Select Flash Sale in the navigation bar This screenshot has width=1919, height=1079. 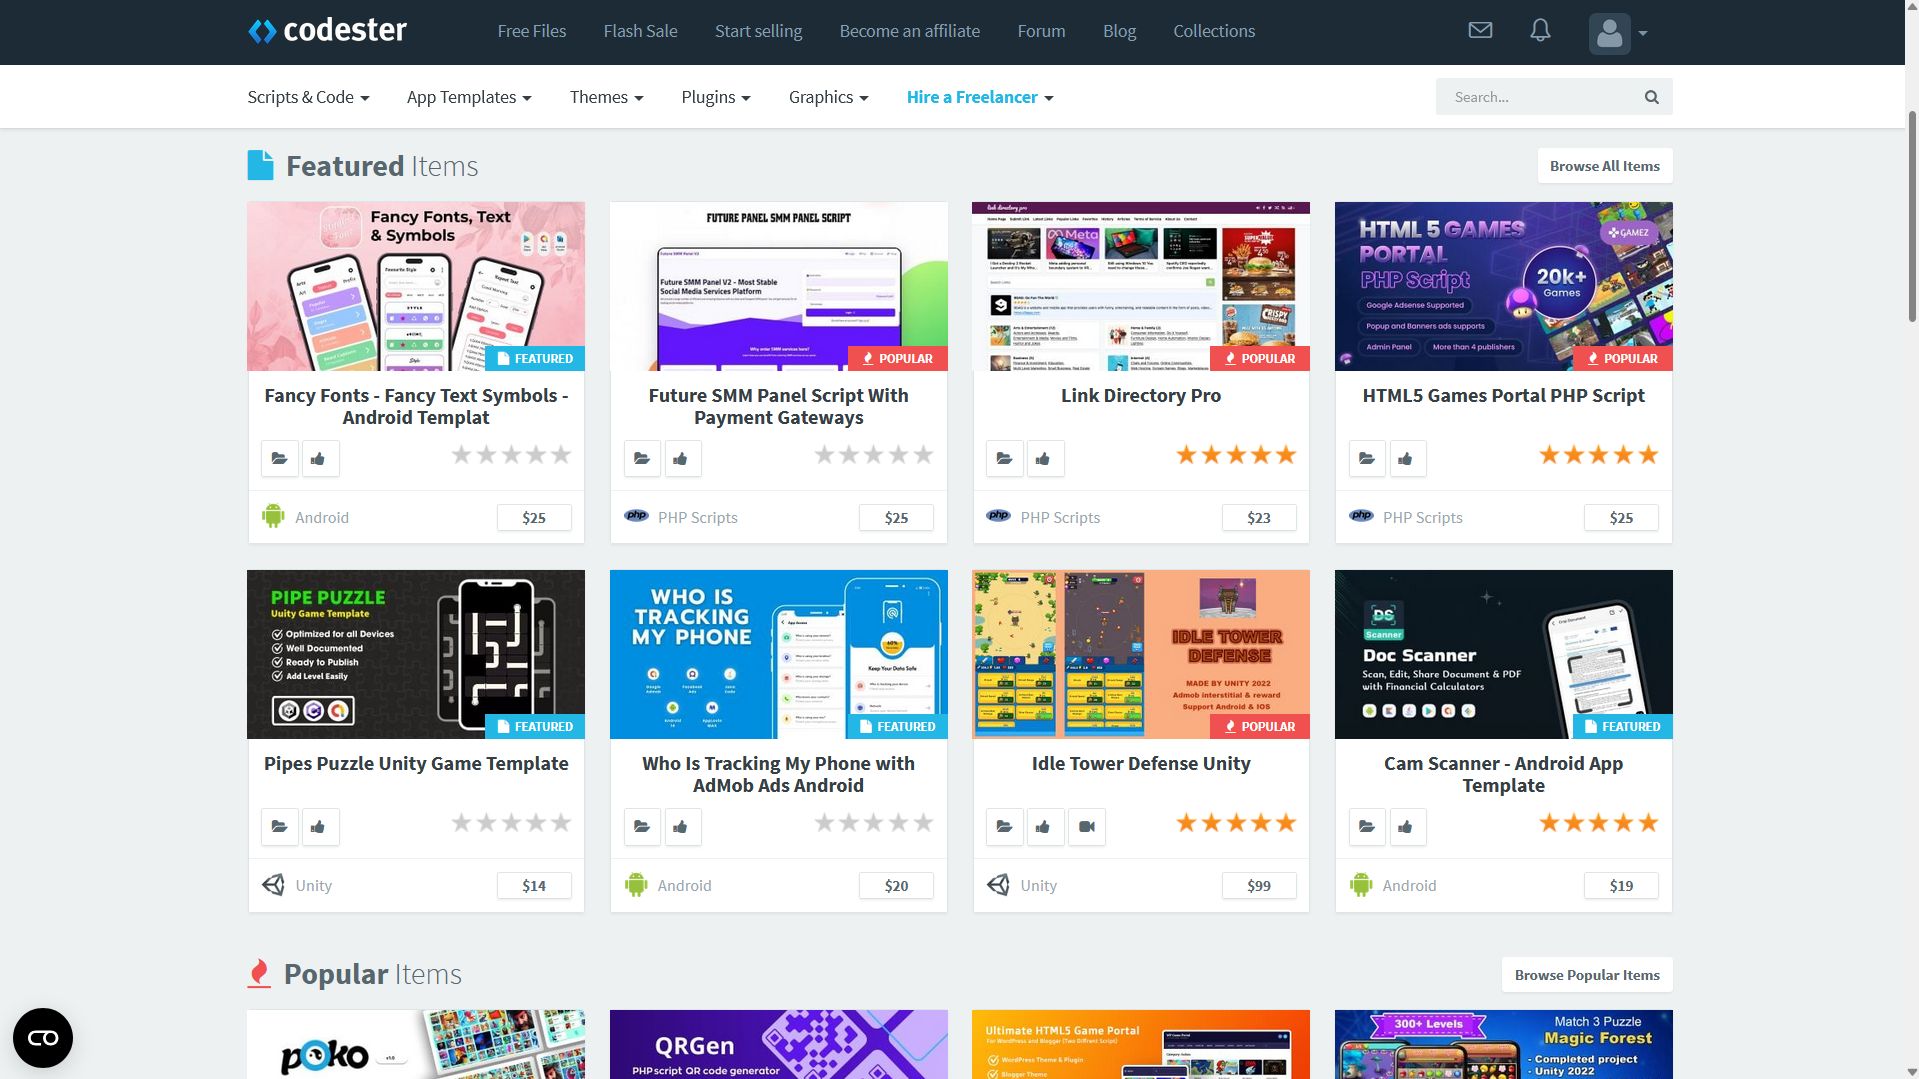(640, 30)
